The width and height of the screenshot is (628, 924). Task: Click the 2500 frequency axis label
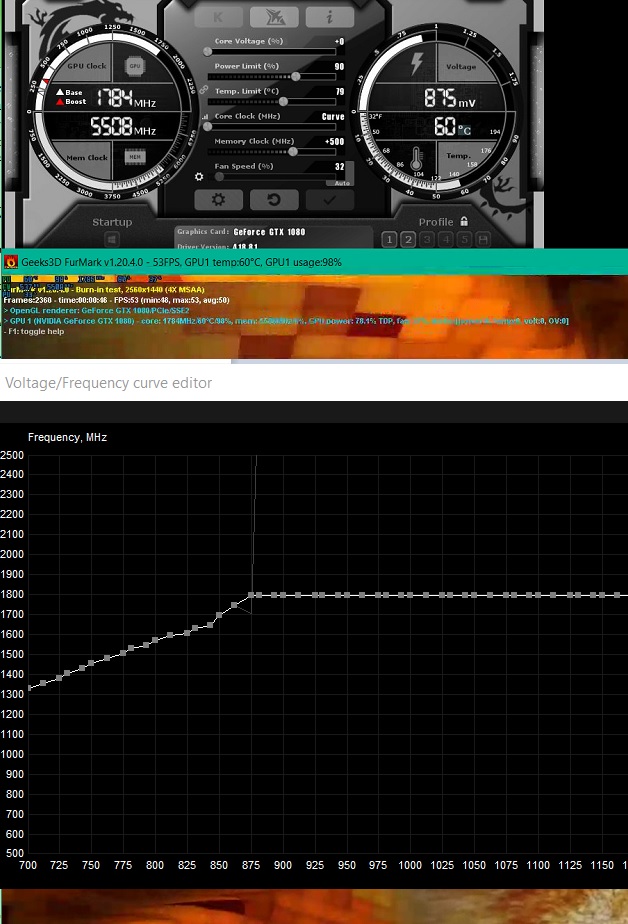(12, 455)
